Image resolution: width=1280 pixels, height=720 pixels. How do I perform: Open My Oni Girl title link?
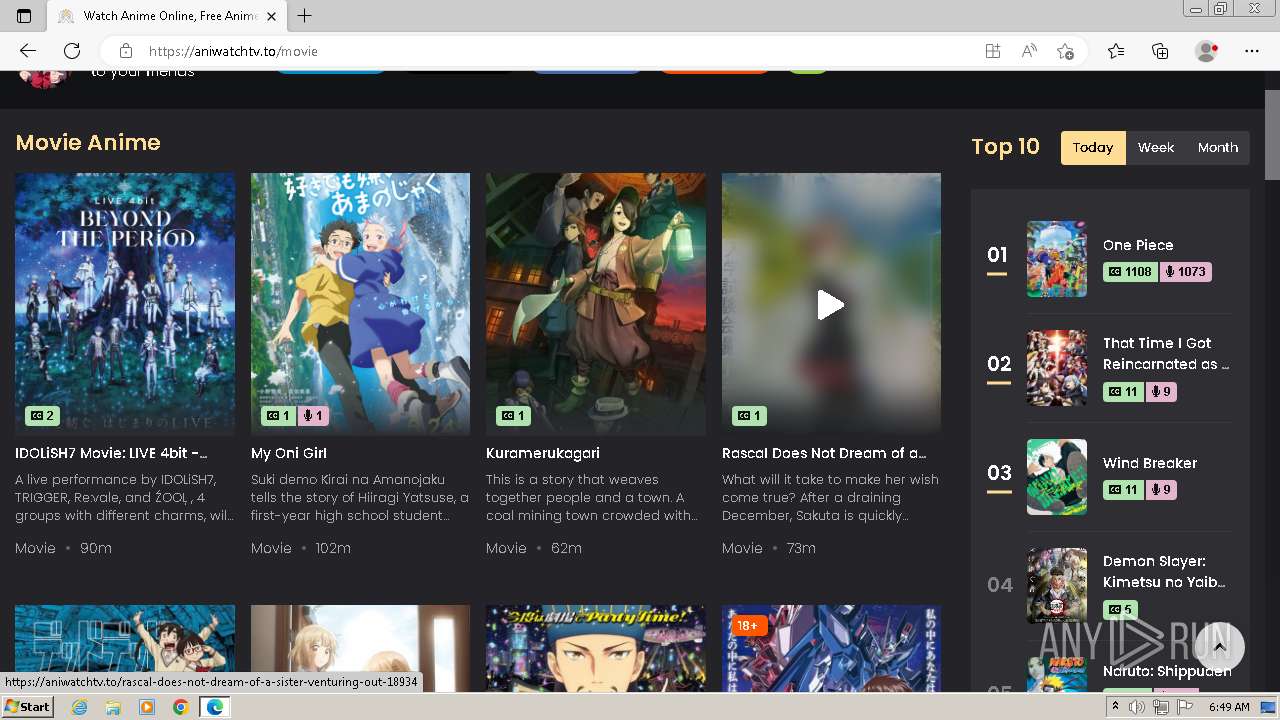(289, 453)
